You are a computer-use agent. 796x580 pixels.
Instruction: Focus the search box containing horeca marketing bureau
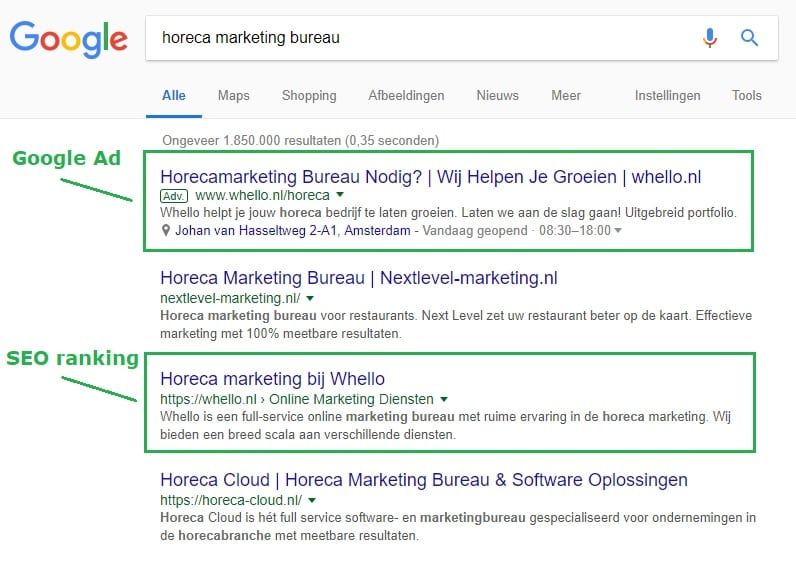[461, 38]
